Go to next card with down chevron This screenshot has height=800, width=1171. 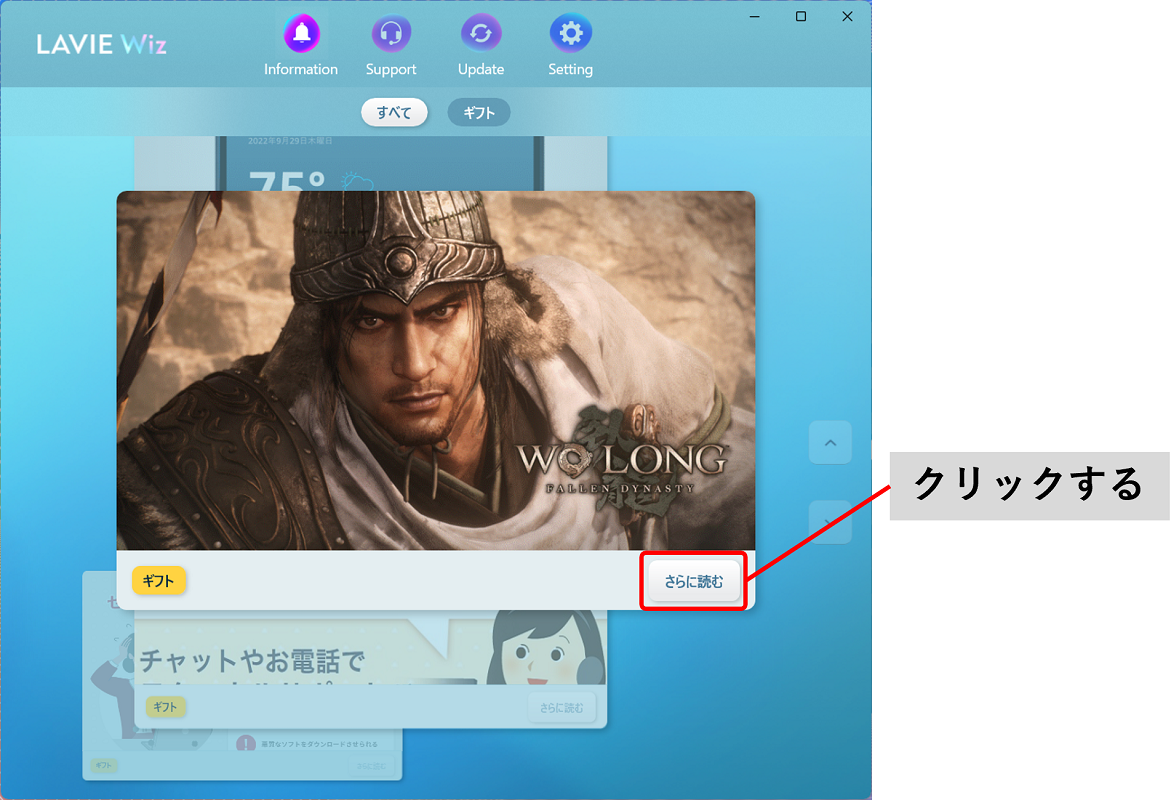(x=830, y=522)
